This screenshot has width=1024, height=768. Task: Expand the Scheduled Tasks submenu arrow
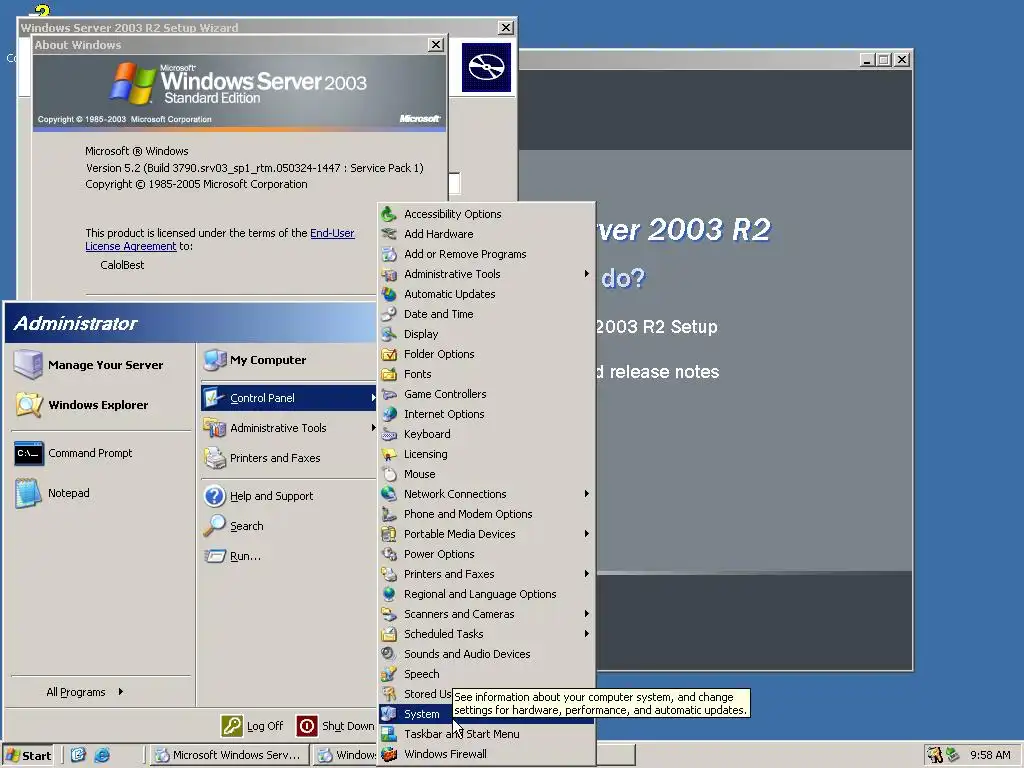click(x=586, y=634)
